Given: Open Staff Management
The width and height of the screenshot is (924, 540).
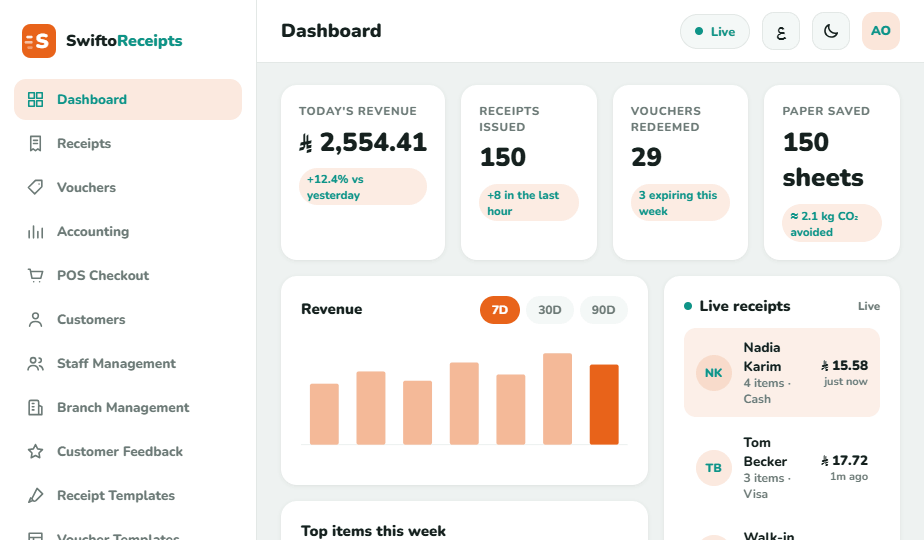Looking at the screenshot, I should pyautogui.click(x=128, y=364).
